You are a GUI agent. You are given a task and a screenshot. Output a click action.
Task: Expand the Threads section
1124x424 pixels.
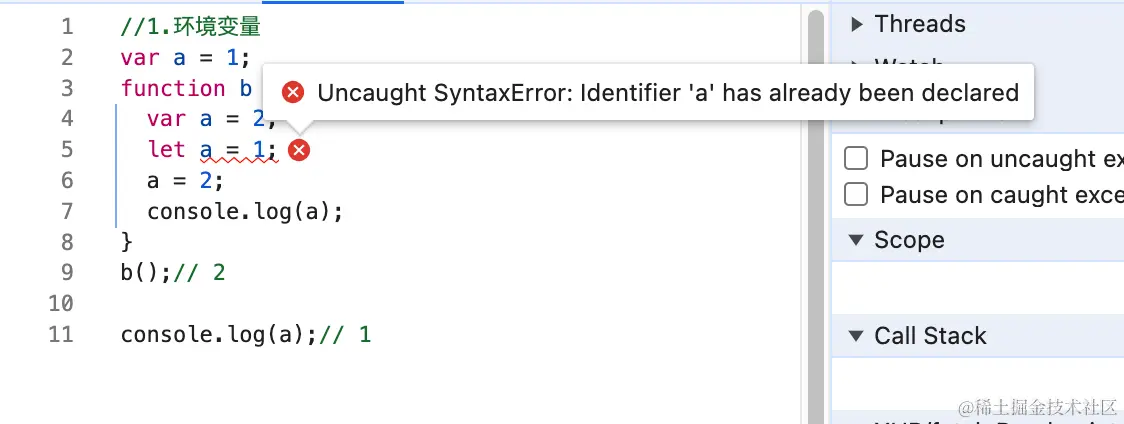pos(856,24)
